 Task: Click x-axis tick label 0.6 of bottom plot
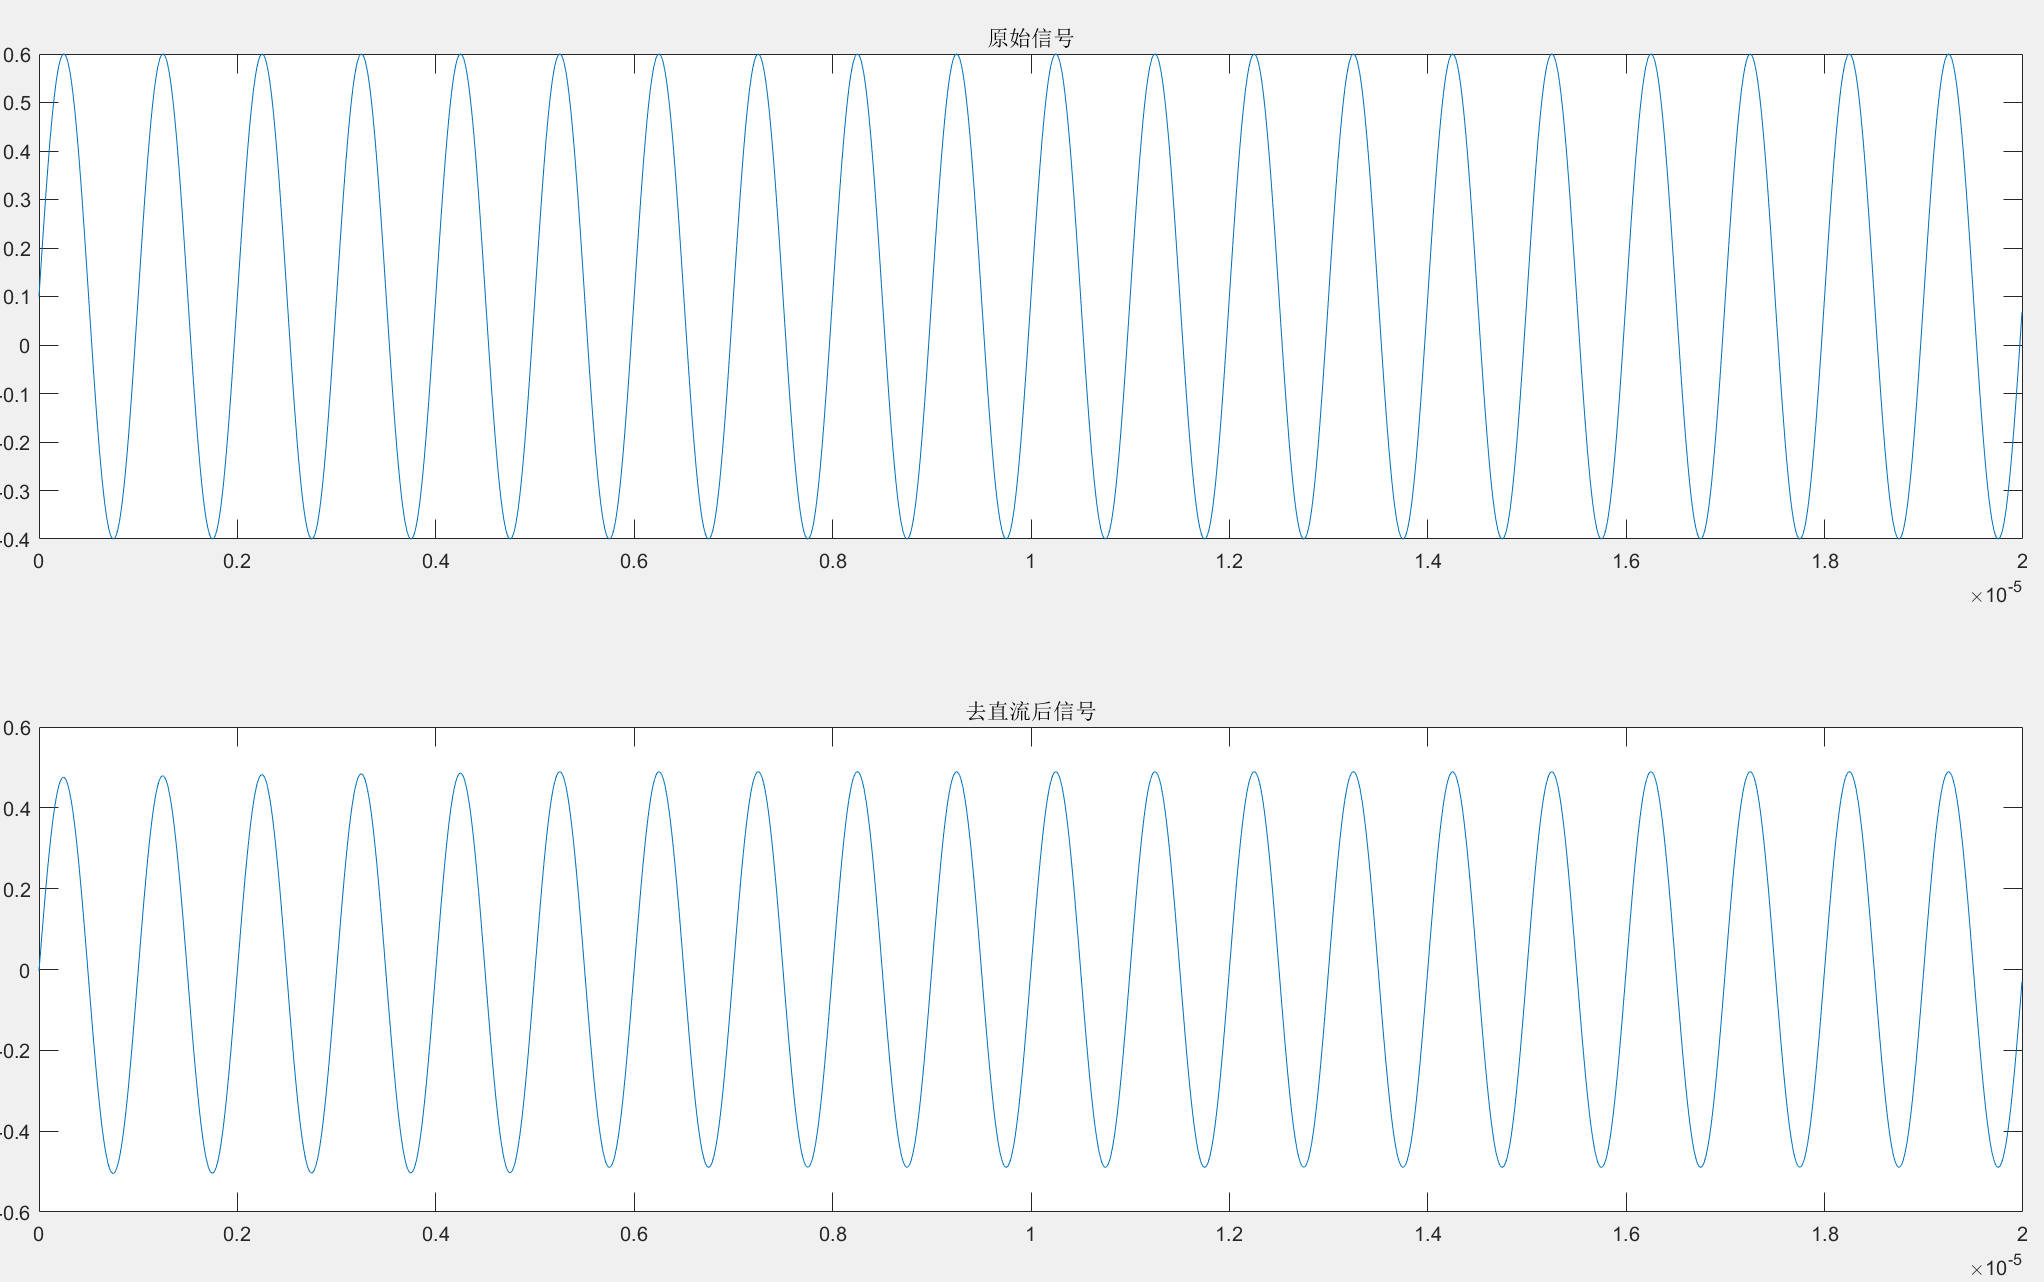coord(634,1234)
